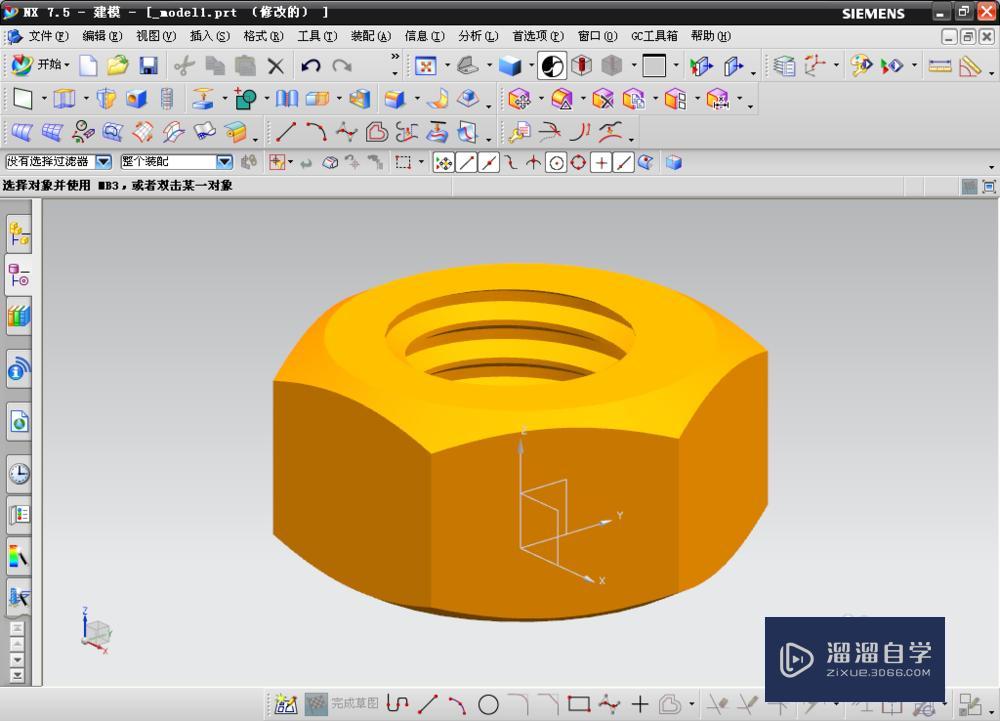
Task: Expand rendering style dropdown arrow
Action: coord(532,66)
